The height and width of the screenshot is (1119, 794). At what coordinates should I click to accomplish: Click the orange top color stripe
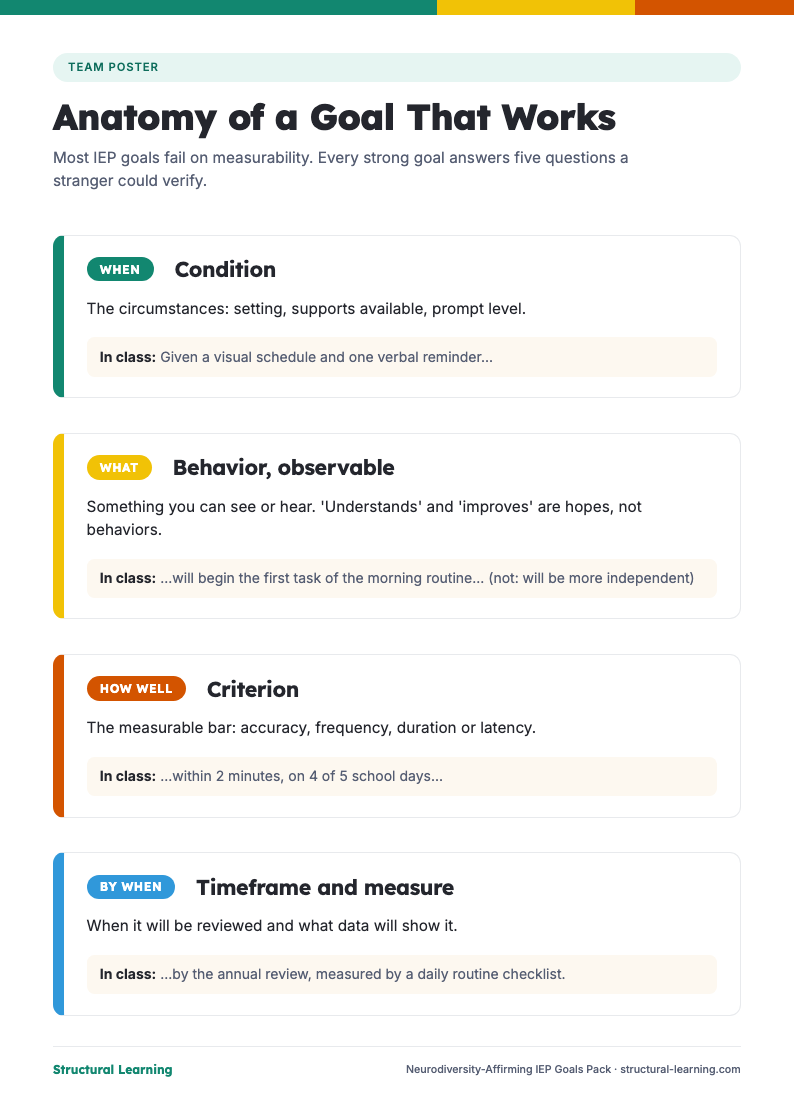coord(714,7)
